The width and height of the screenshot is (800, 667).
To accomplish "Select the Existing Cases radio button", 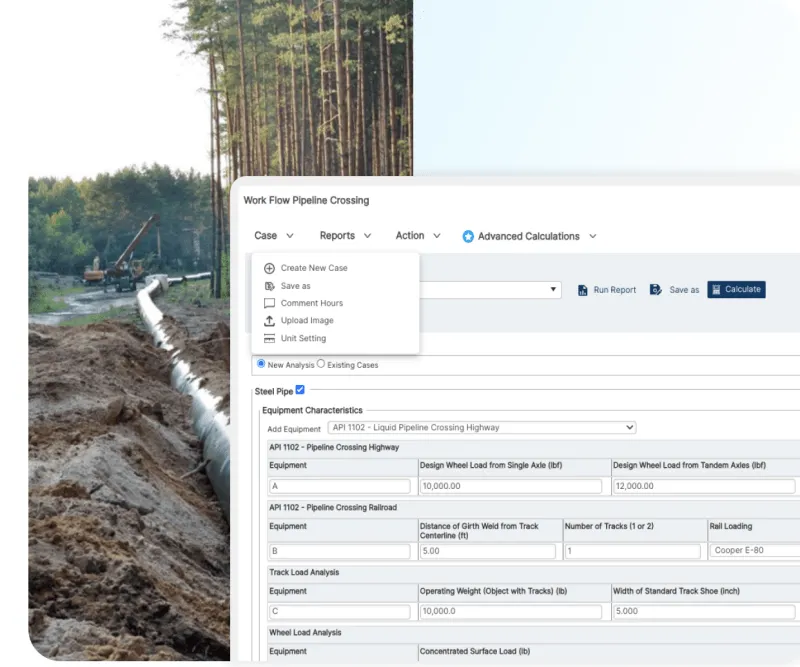I will click(x=321, y=364).
